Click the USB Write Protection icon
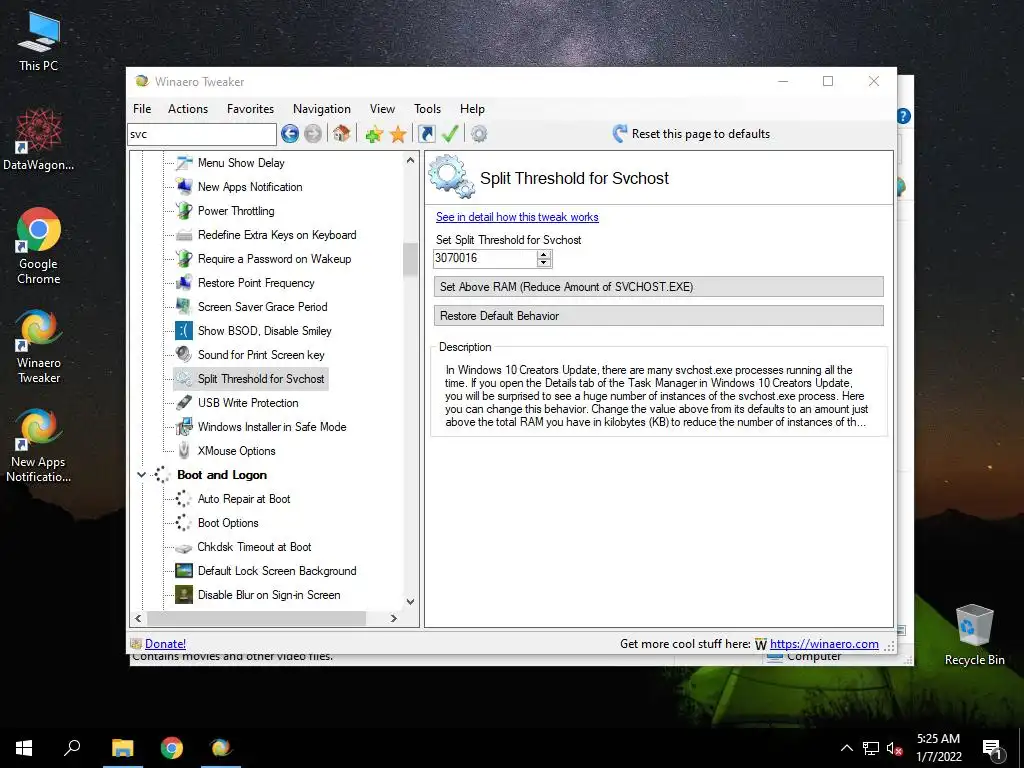This screenshot has height=768, width=1024. (184, 403)
